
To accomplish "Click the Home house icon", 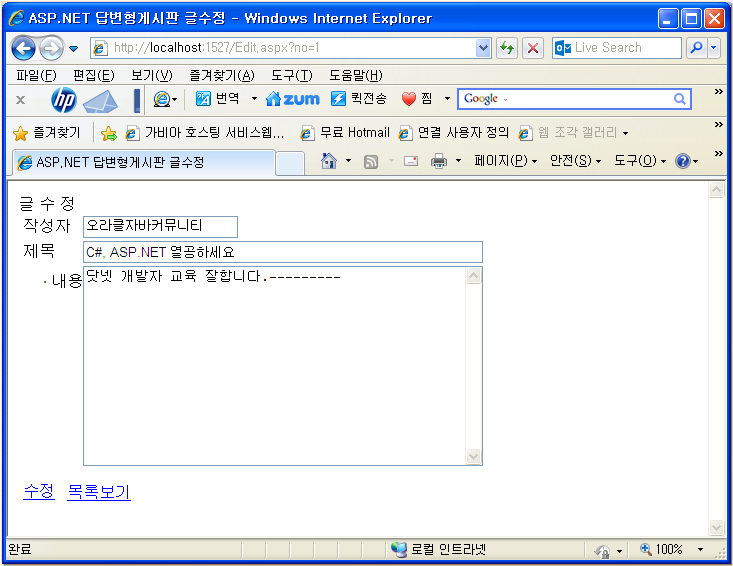I will tap(329, 161).
